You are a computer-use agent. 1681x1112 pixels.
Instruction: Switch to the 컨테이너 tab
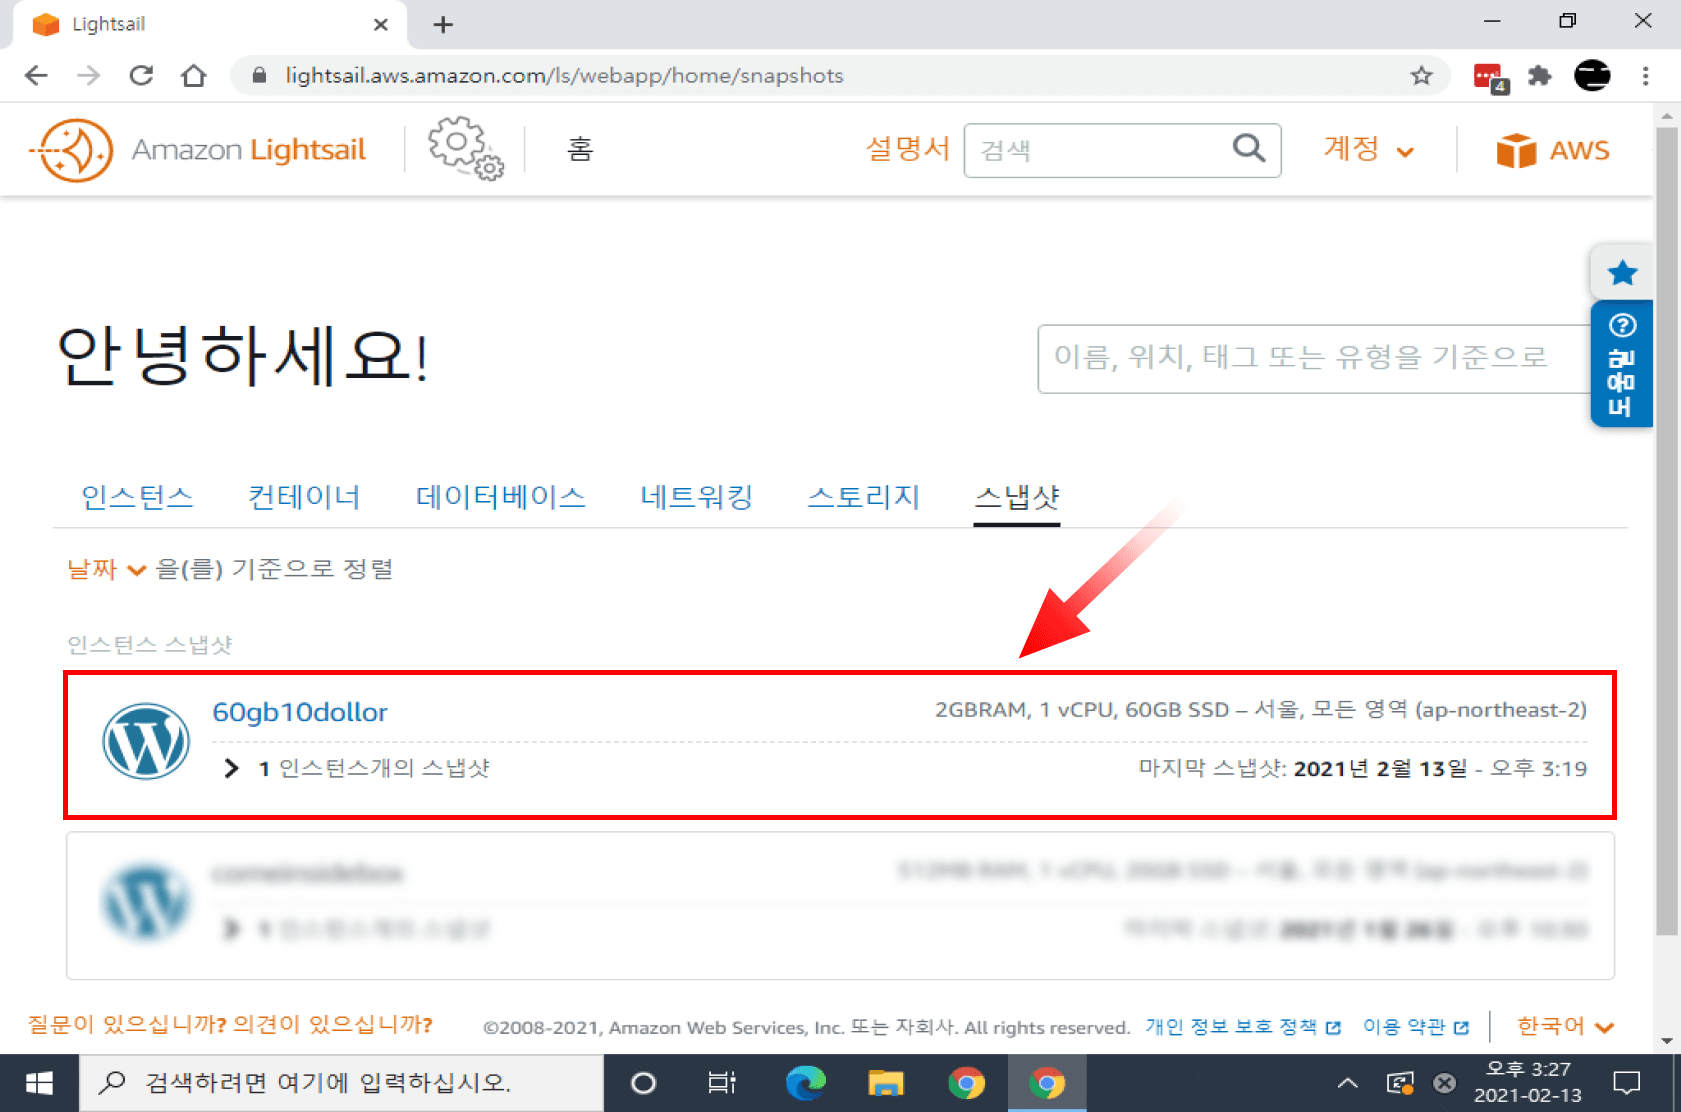click(304, 497)
